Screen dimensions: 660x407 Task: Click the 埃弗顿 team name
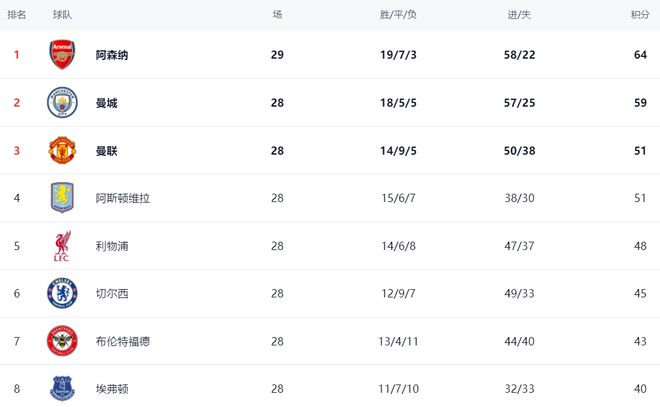112,389
